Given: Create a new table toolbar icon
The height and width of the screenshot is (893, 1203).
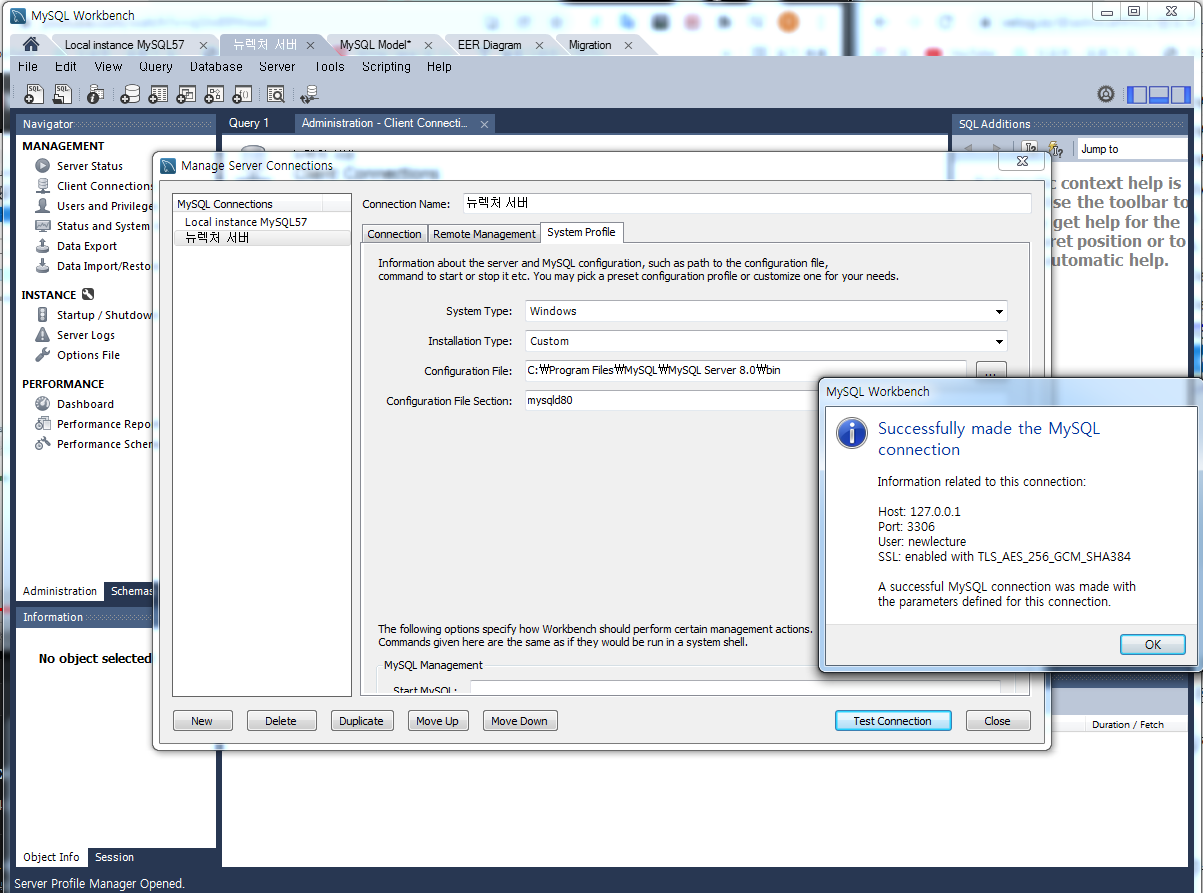Looking at the screenshot, I should coord(158,94).
